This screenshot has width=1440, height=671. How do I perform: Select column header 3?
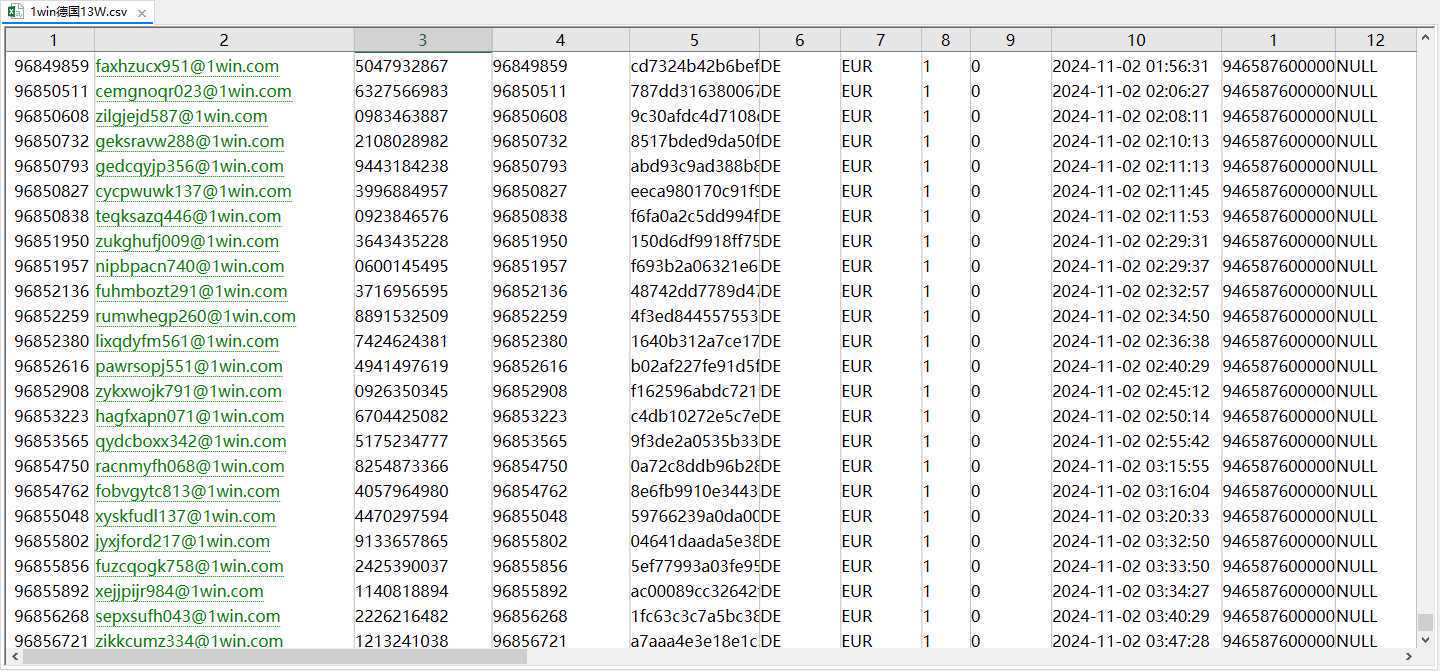coord(423,40)
